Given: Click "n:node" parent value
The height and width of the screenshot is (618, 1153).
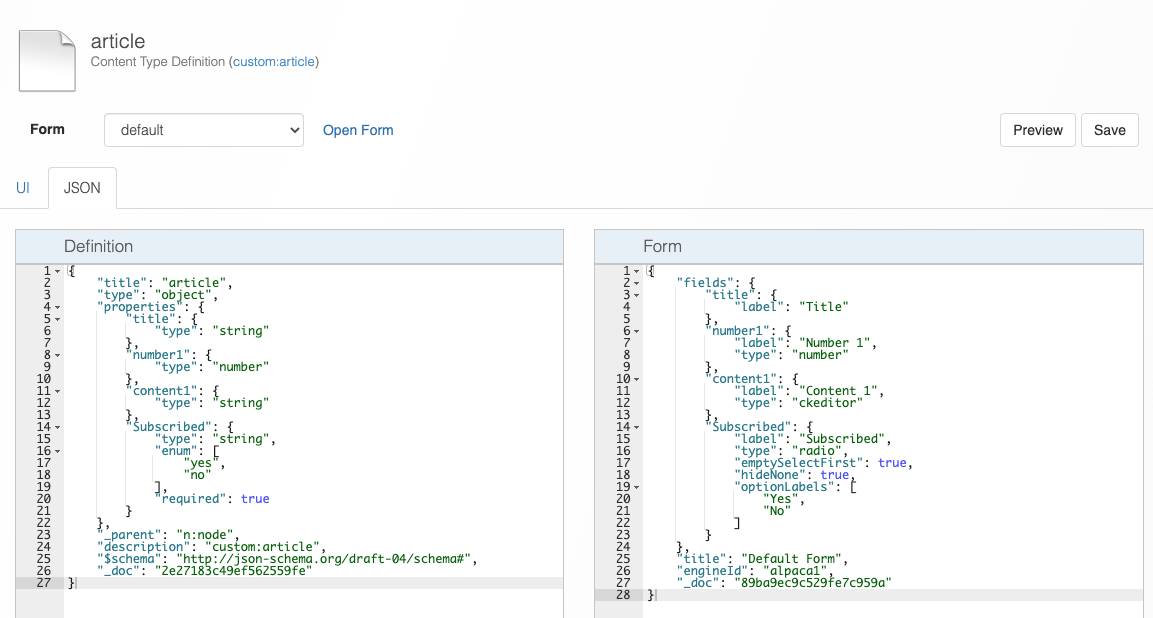Looking at the screenshot, I should point(204,535).
